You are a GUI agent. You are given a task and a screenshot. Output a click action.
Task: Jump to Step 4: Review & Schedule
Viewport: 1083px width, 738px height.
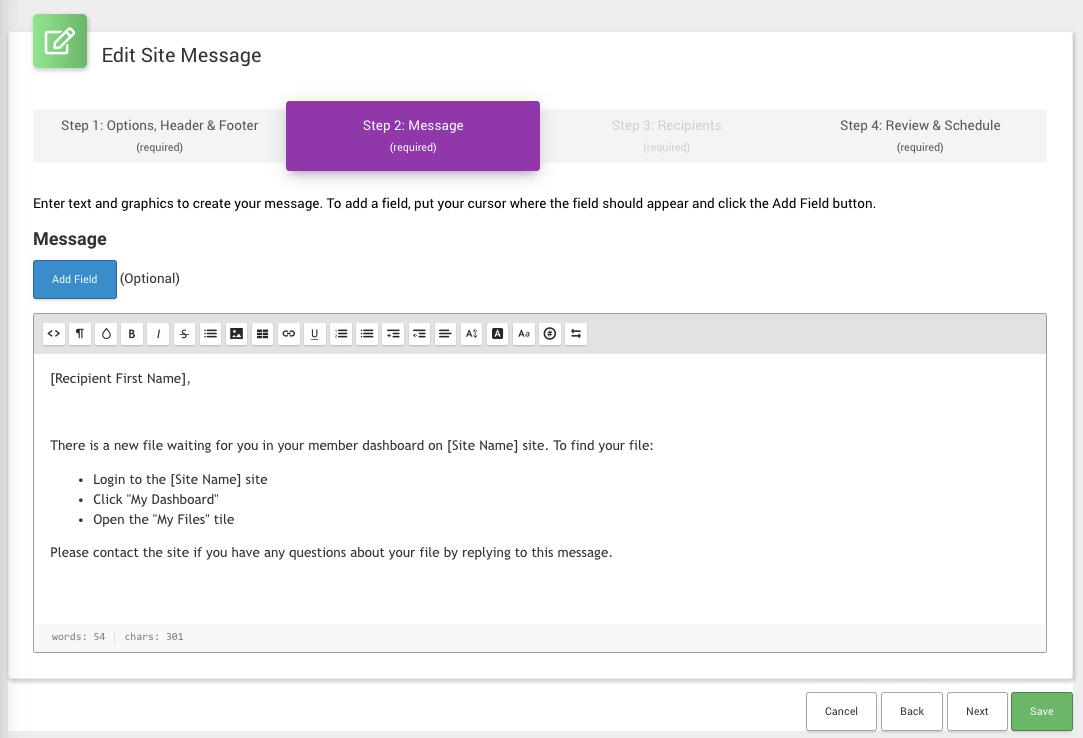click(919, 135)
